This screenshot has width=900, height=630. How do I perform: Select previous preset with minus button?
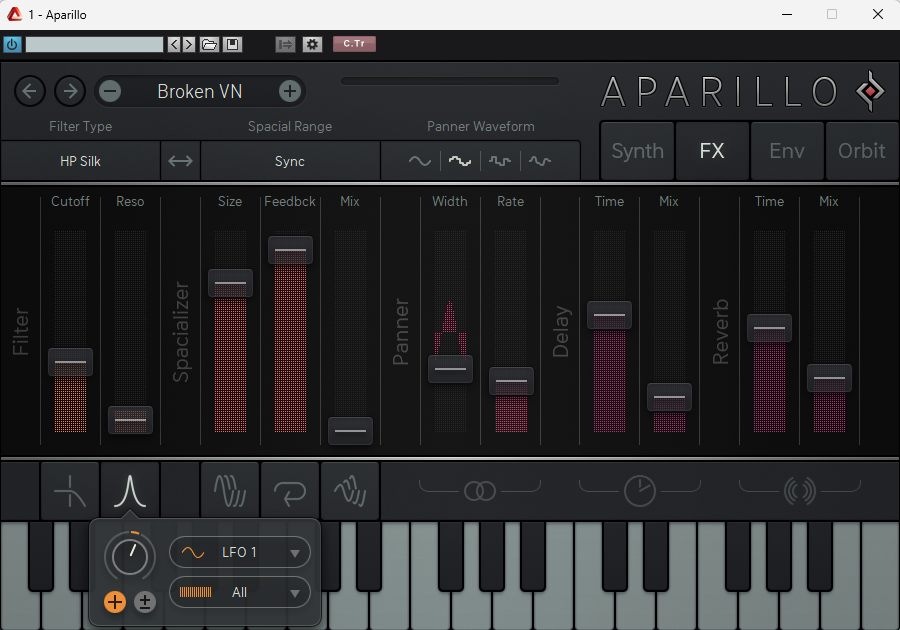click(110, 91)
